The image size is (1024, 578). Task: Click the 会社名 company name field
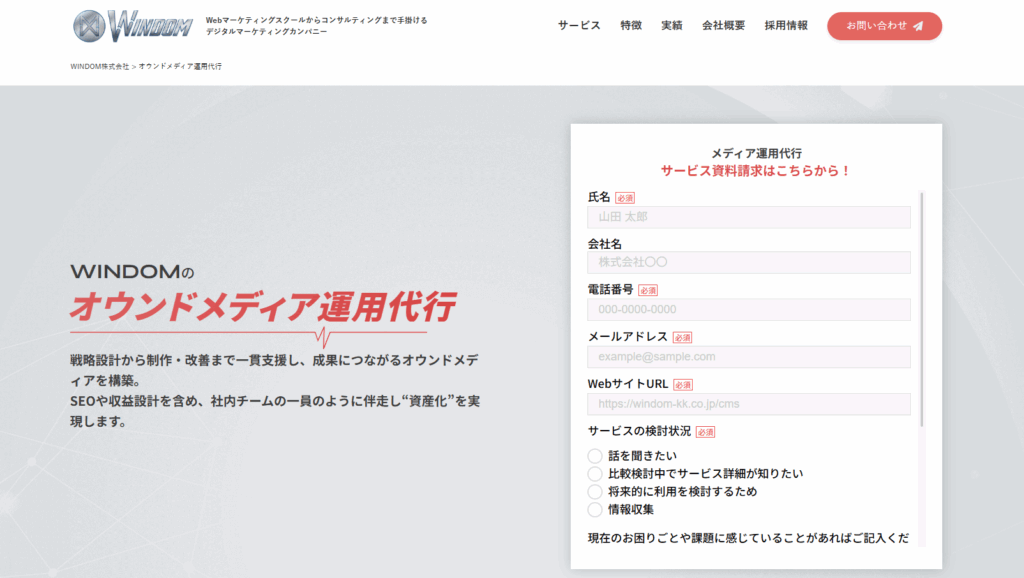(x=748, y=263)
